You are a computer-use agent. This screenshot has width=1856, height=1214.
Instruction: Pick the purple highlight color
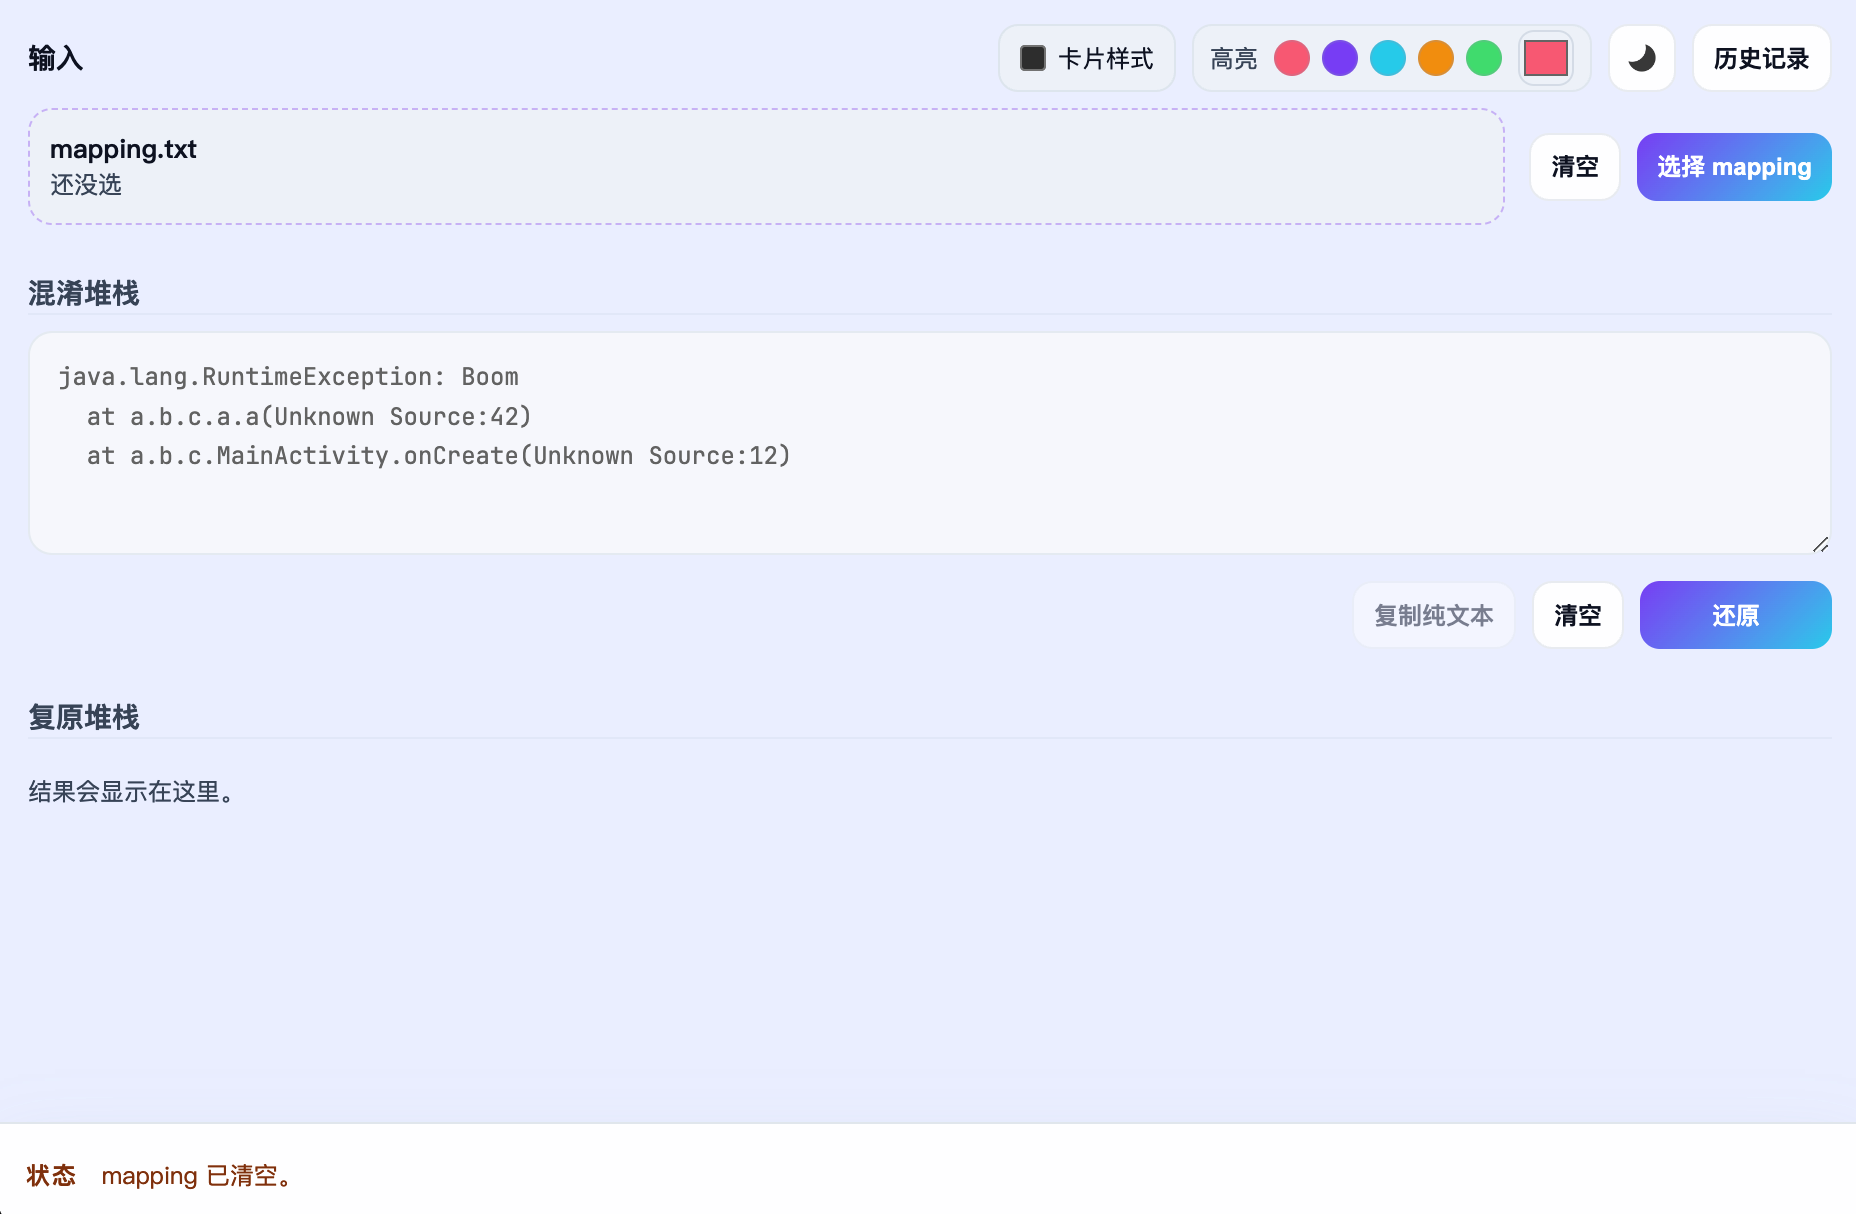coord(1340,58)
